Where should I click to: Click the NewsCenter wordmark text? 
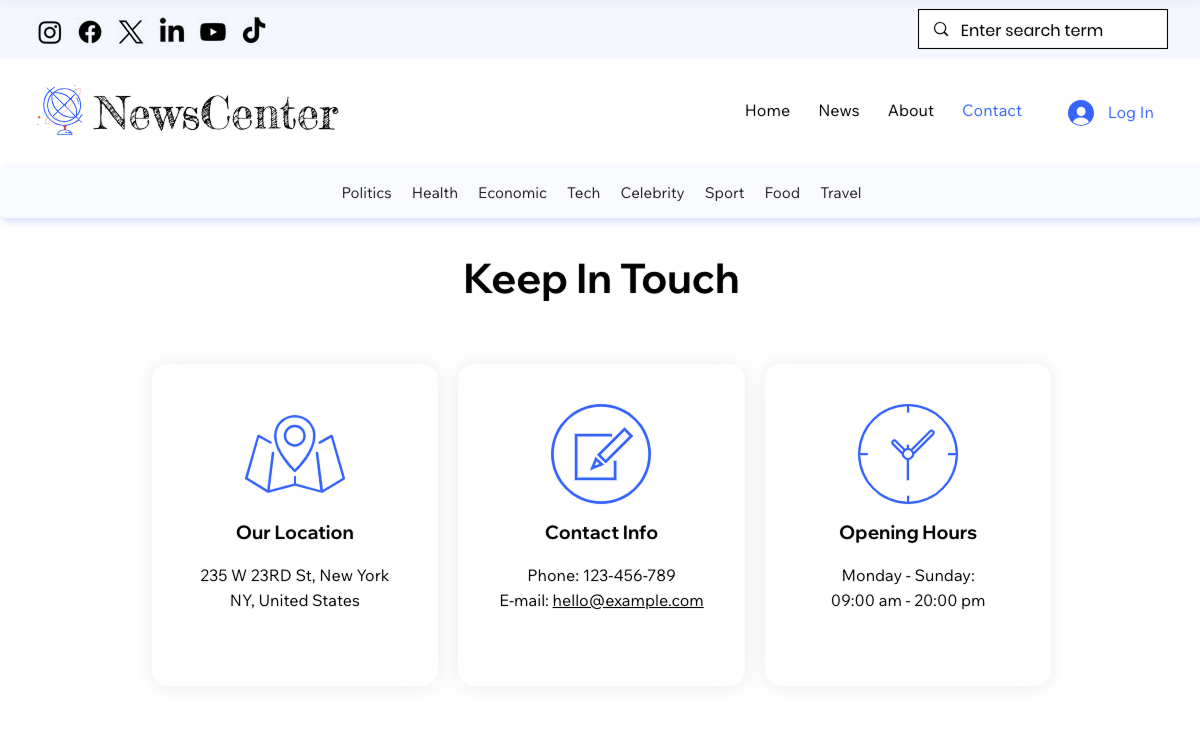(x=216, y=112)
